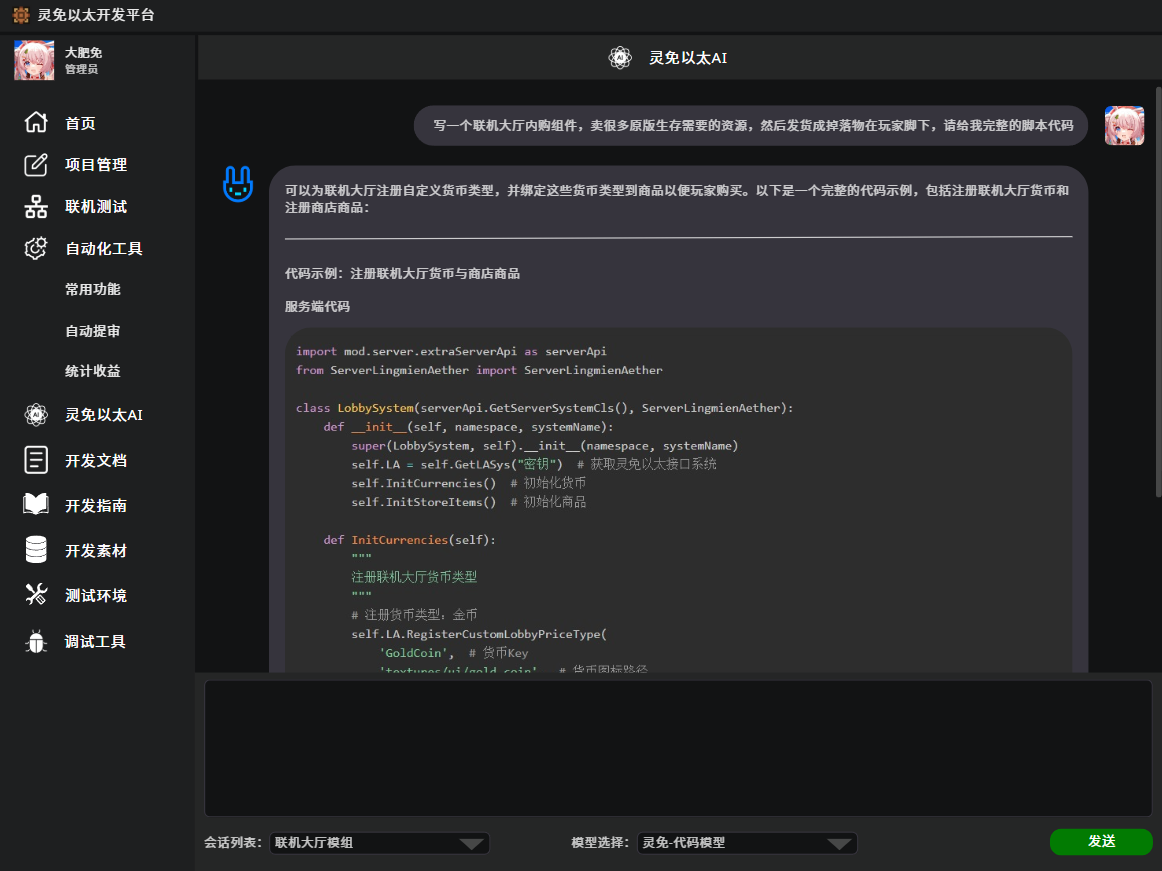The height and width of the screenshot is (871, 1162).
Task: Click the message input text area
Action: [678, 748]
